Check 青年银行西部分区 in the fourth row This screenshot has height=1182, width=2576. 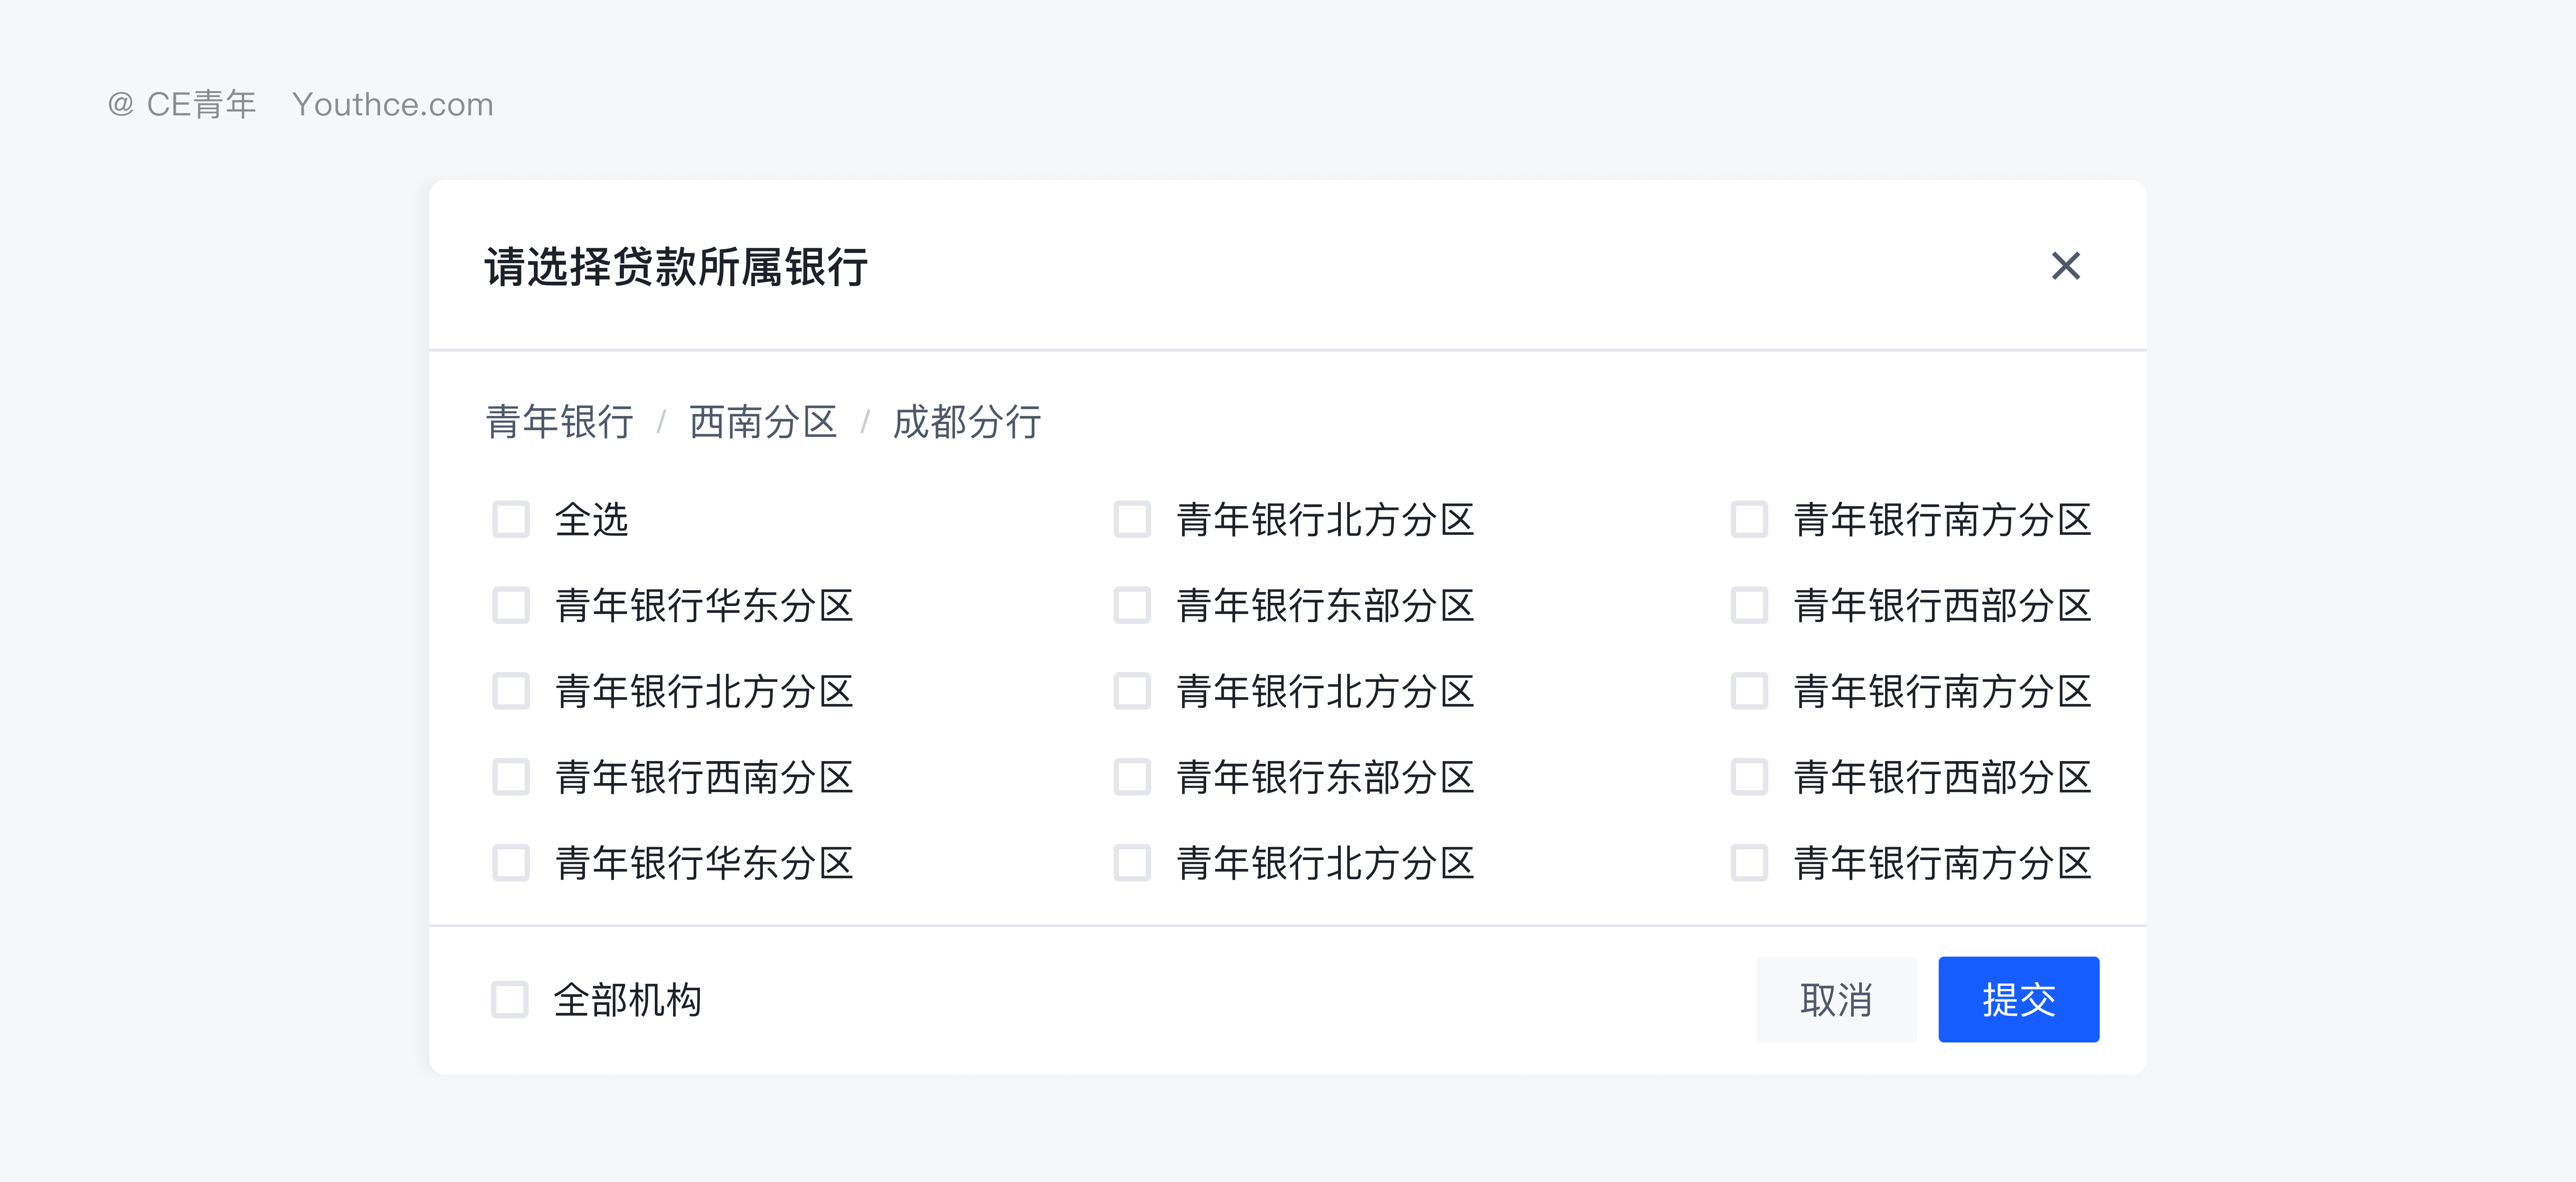pyautogui.click(x=1749, y=777)
